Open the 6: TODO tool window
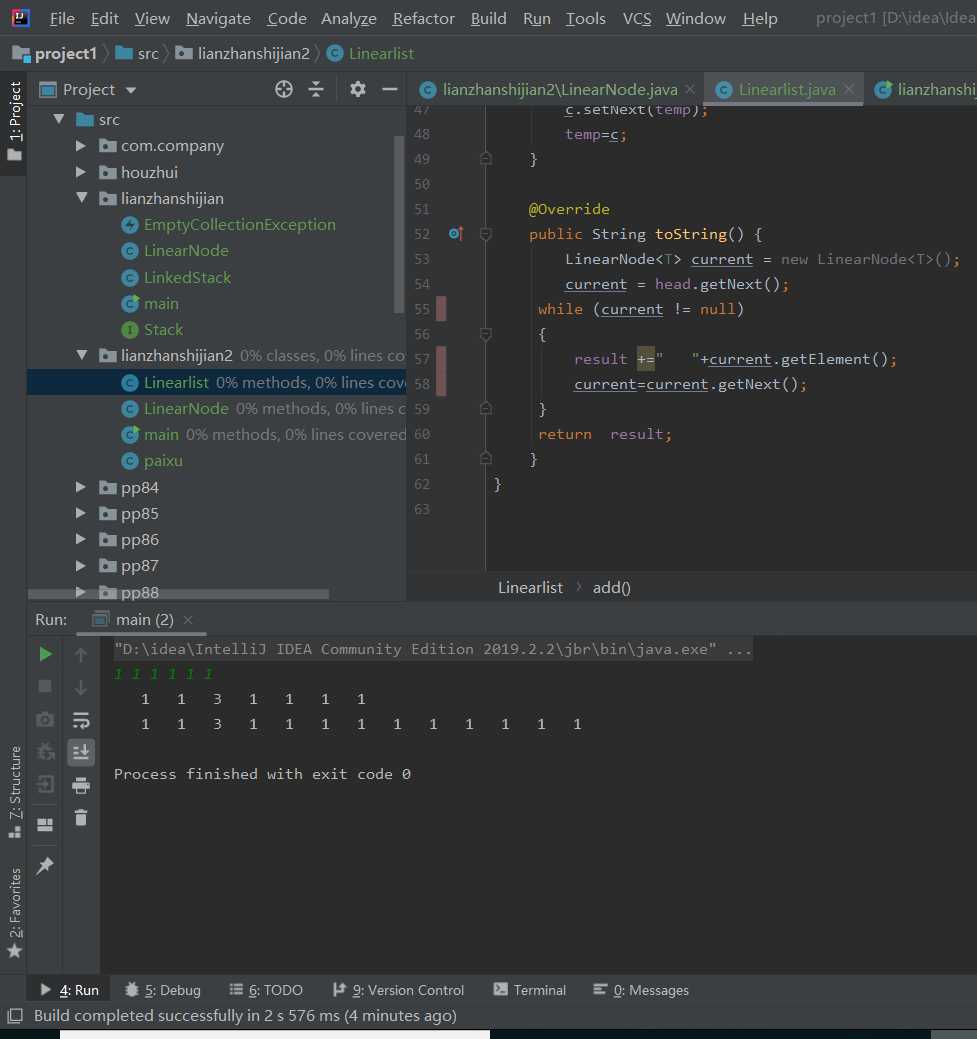This screenshot has width=977, height=1039. 266,990
